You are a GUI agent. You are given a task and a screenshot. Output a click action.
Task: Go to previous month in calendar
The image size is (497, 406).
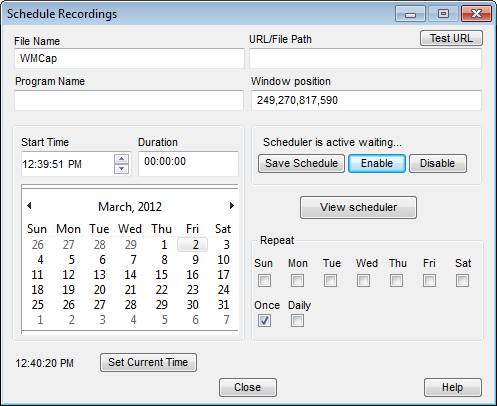pos(29,206)
